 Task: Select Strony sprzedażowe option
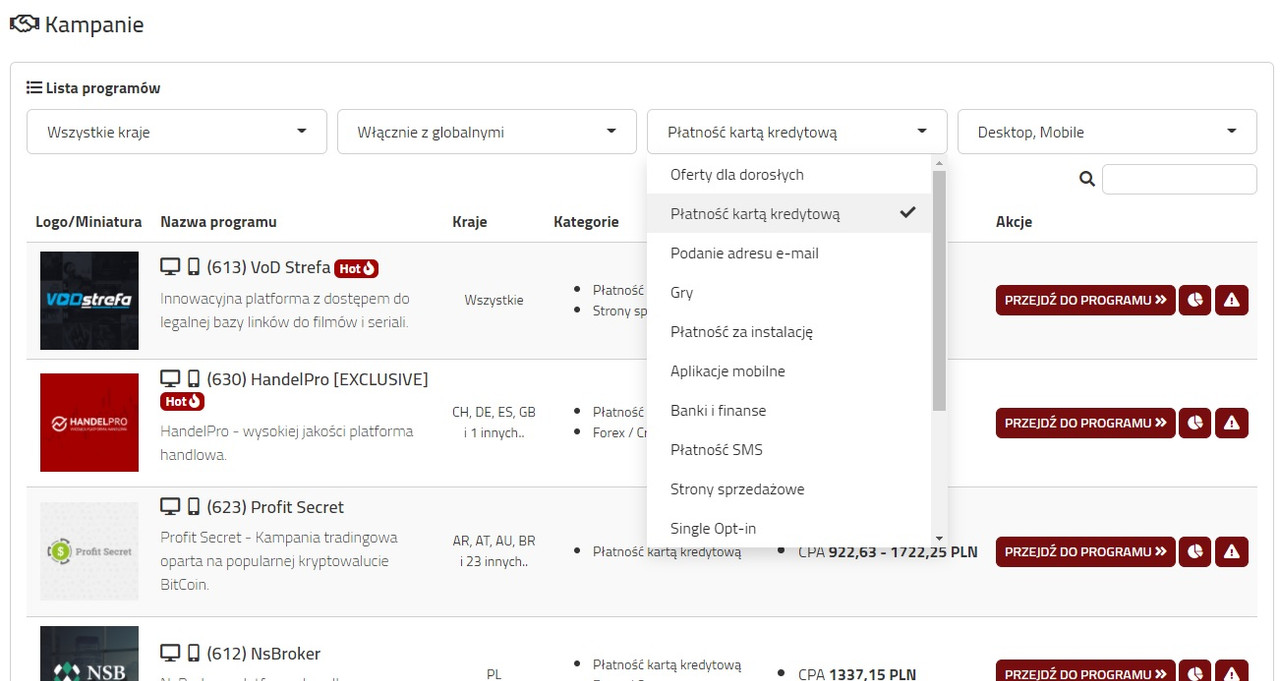click(x=789, y=489)
